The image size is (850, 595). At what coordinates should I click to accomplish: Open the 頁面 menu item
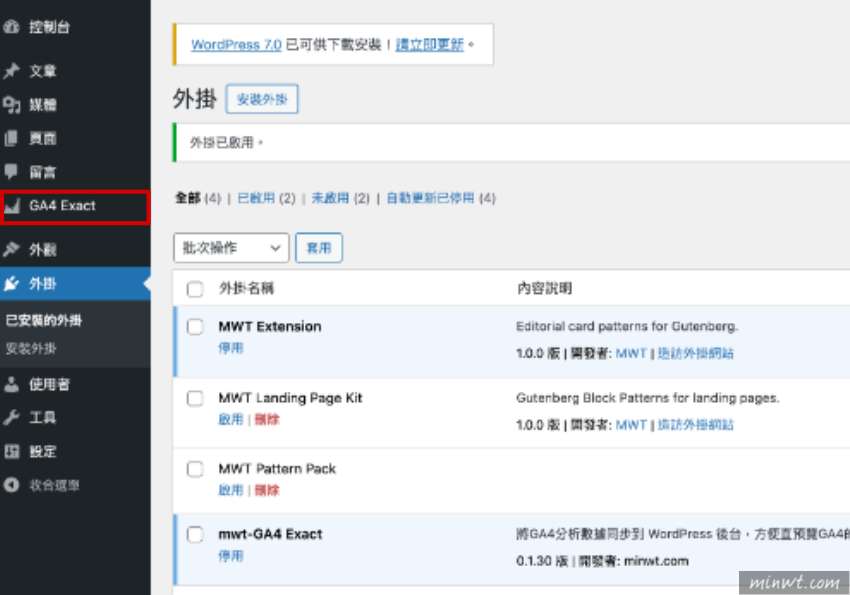[42, 138]
